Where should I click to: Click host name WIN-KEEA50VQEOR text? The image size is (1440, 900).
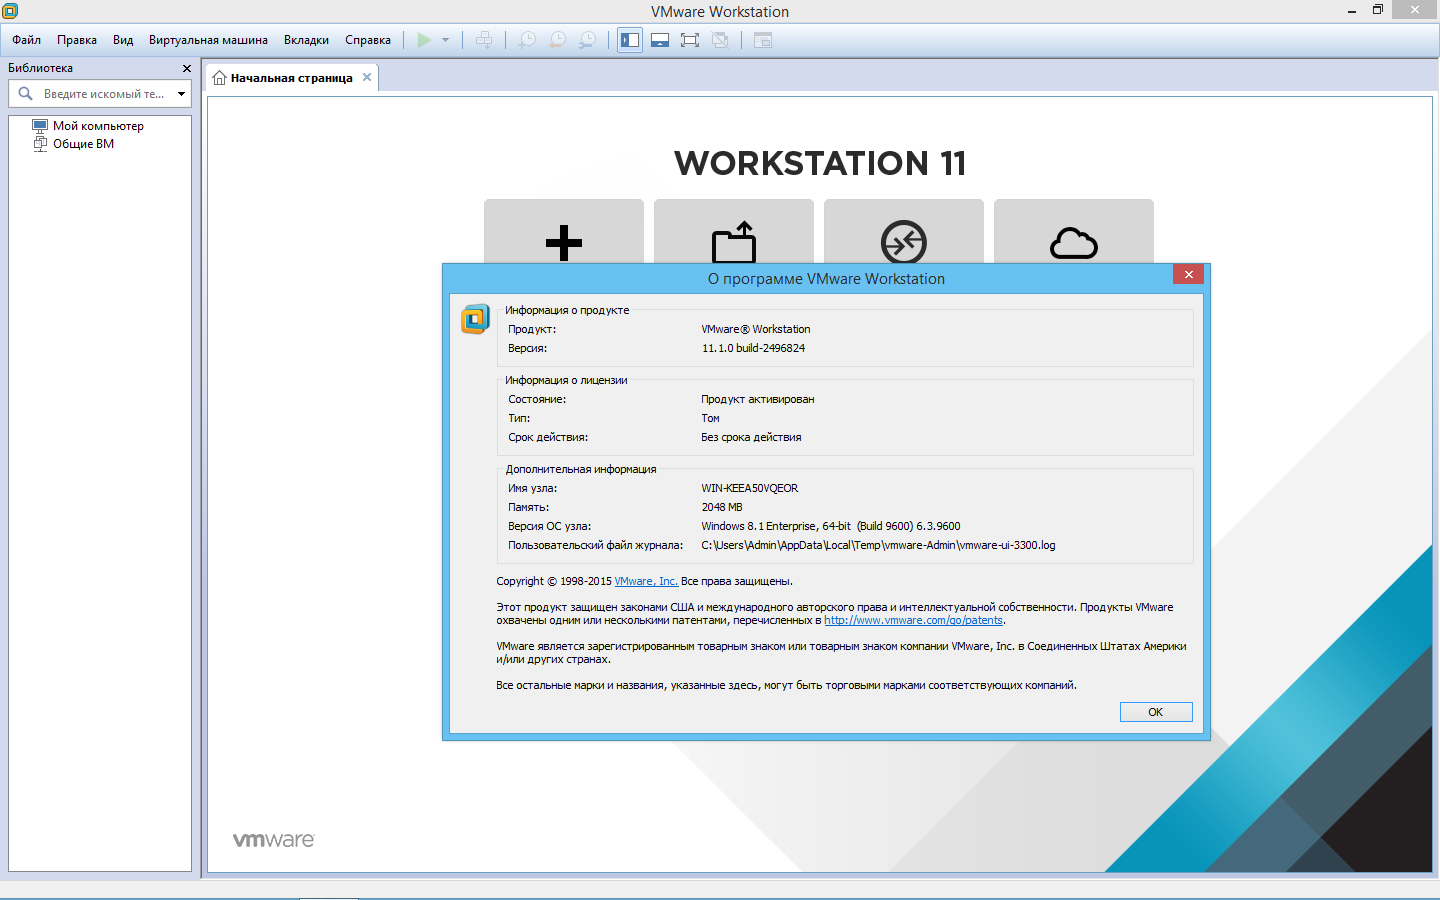click(749, 488)
